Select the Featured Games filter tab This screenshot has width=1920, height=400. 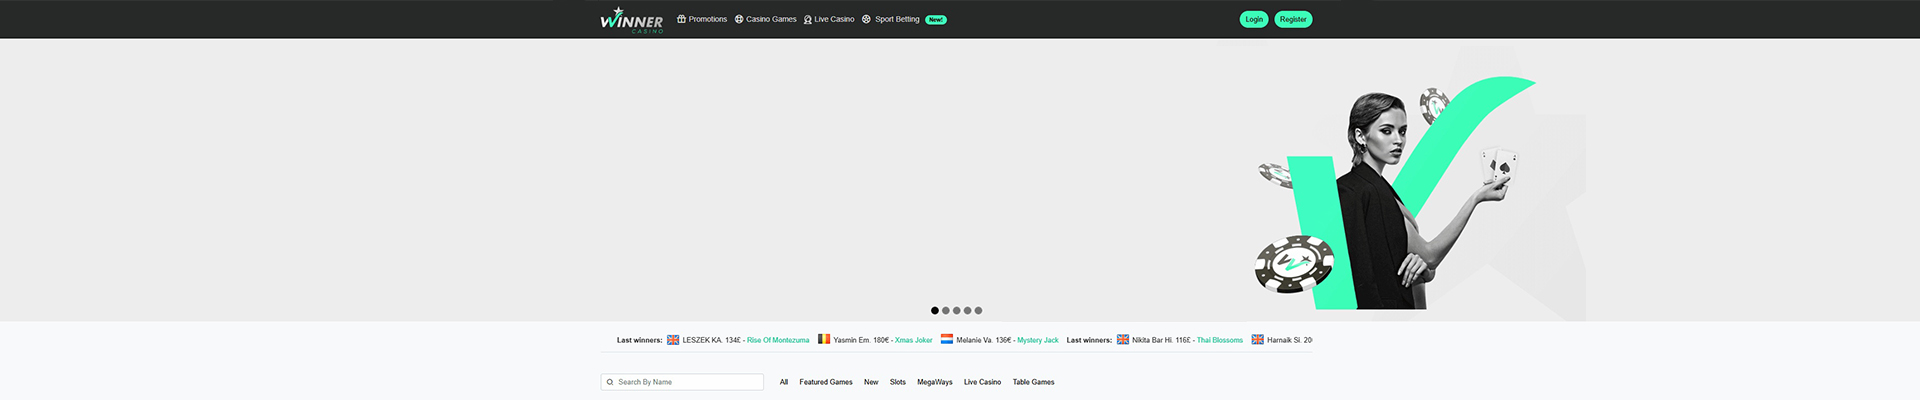(x=826, y=382)
